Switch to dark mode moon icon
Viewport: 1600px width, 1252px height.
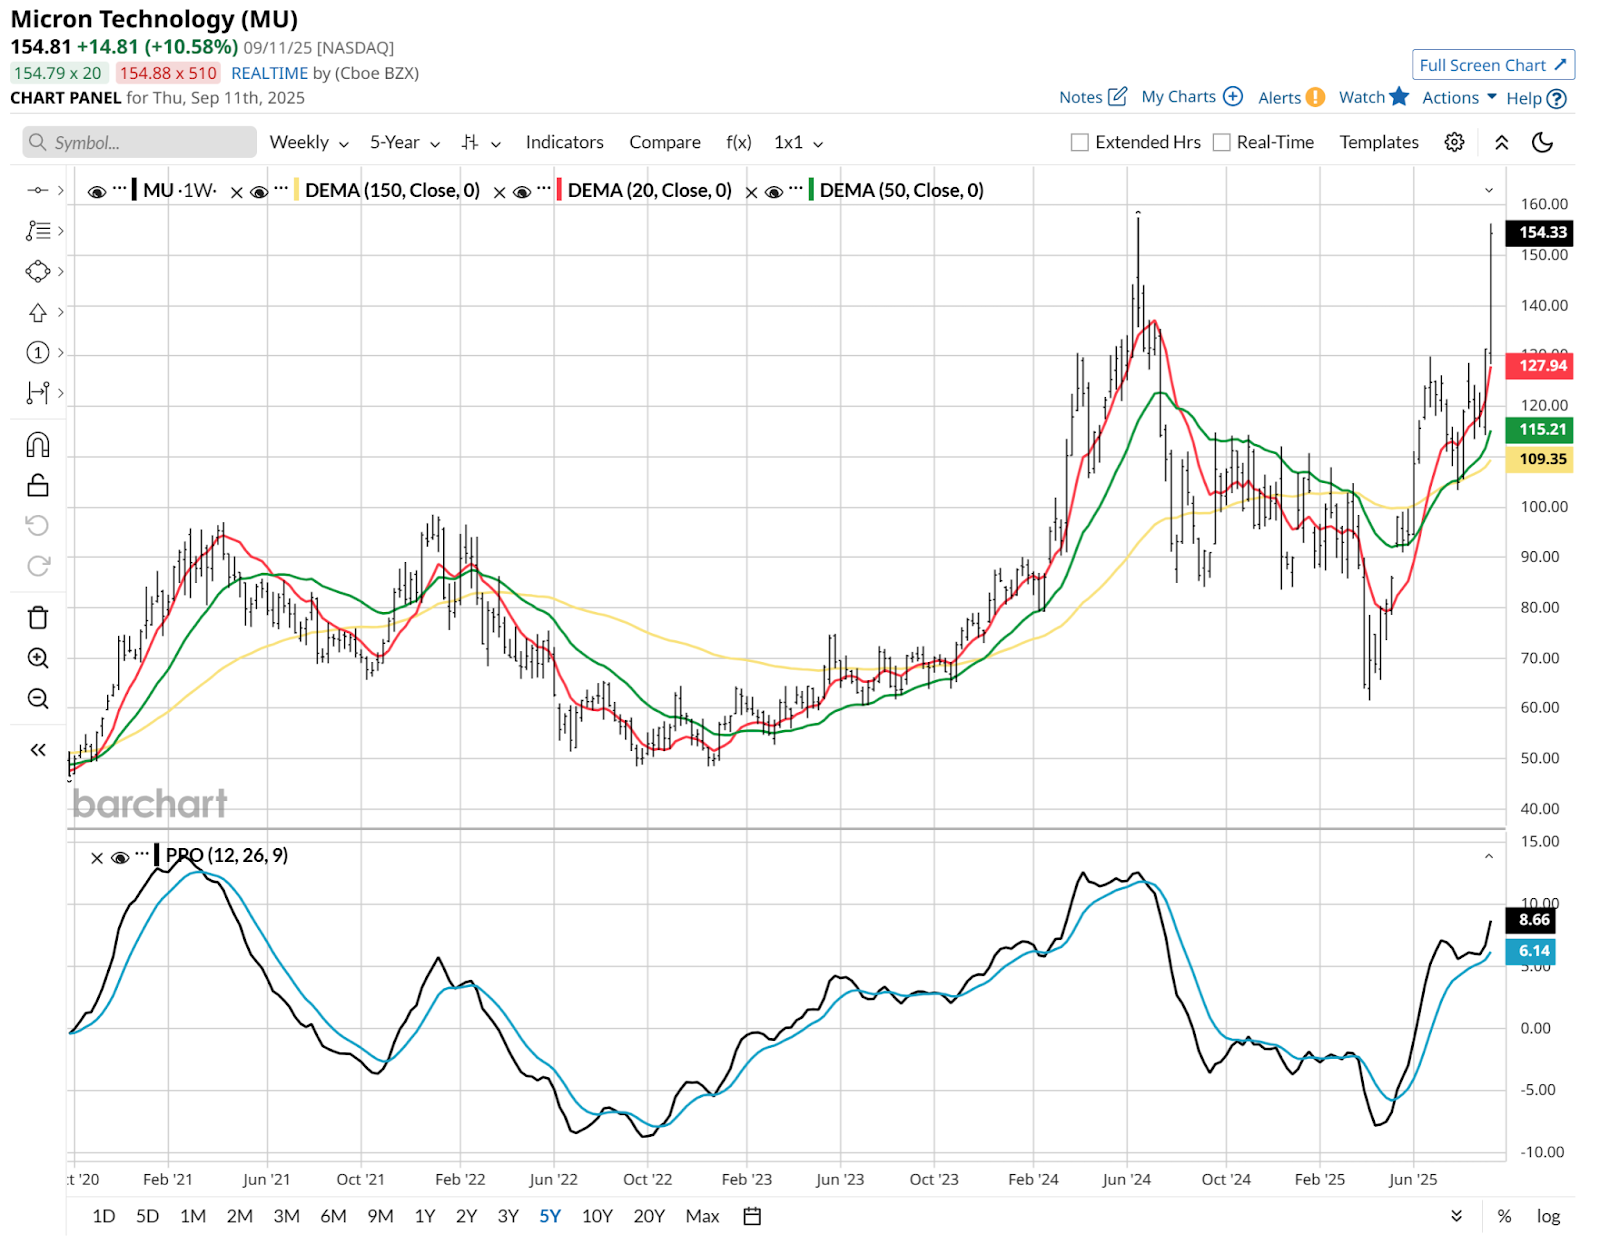pos(1543,142)
